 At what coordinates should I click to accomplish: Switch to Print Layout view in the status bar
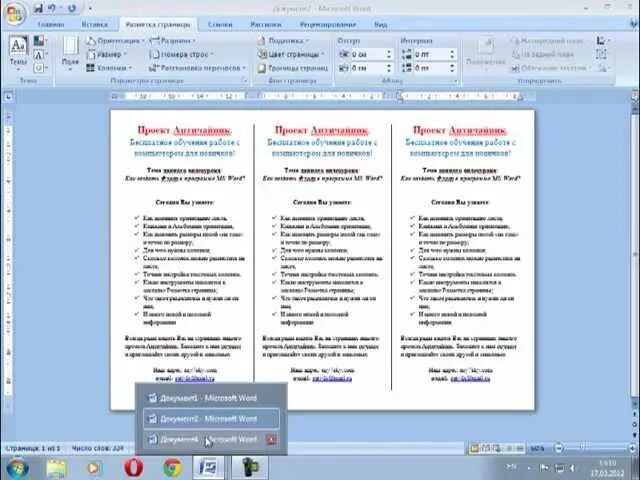[x=475, y=449]
